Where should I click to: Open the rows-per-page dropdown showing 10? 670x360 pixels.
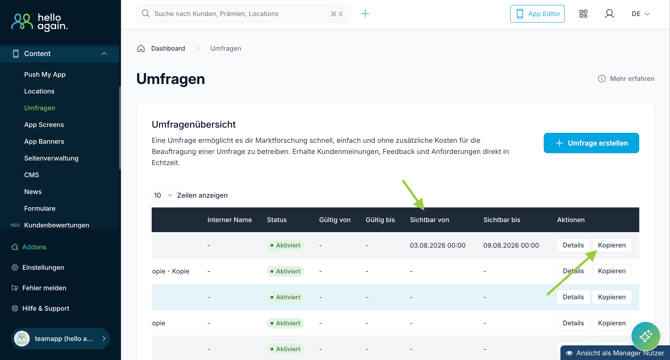[x=163, y=195]
